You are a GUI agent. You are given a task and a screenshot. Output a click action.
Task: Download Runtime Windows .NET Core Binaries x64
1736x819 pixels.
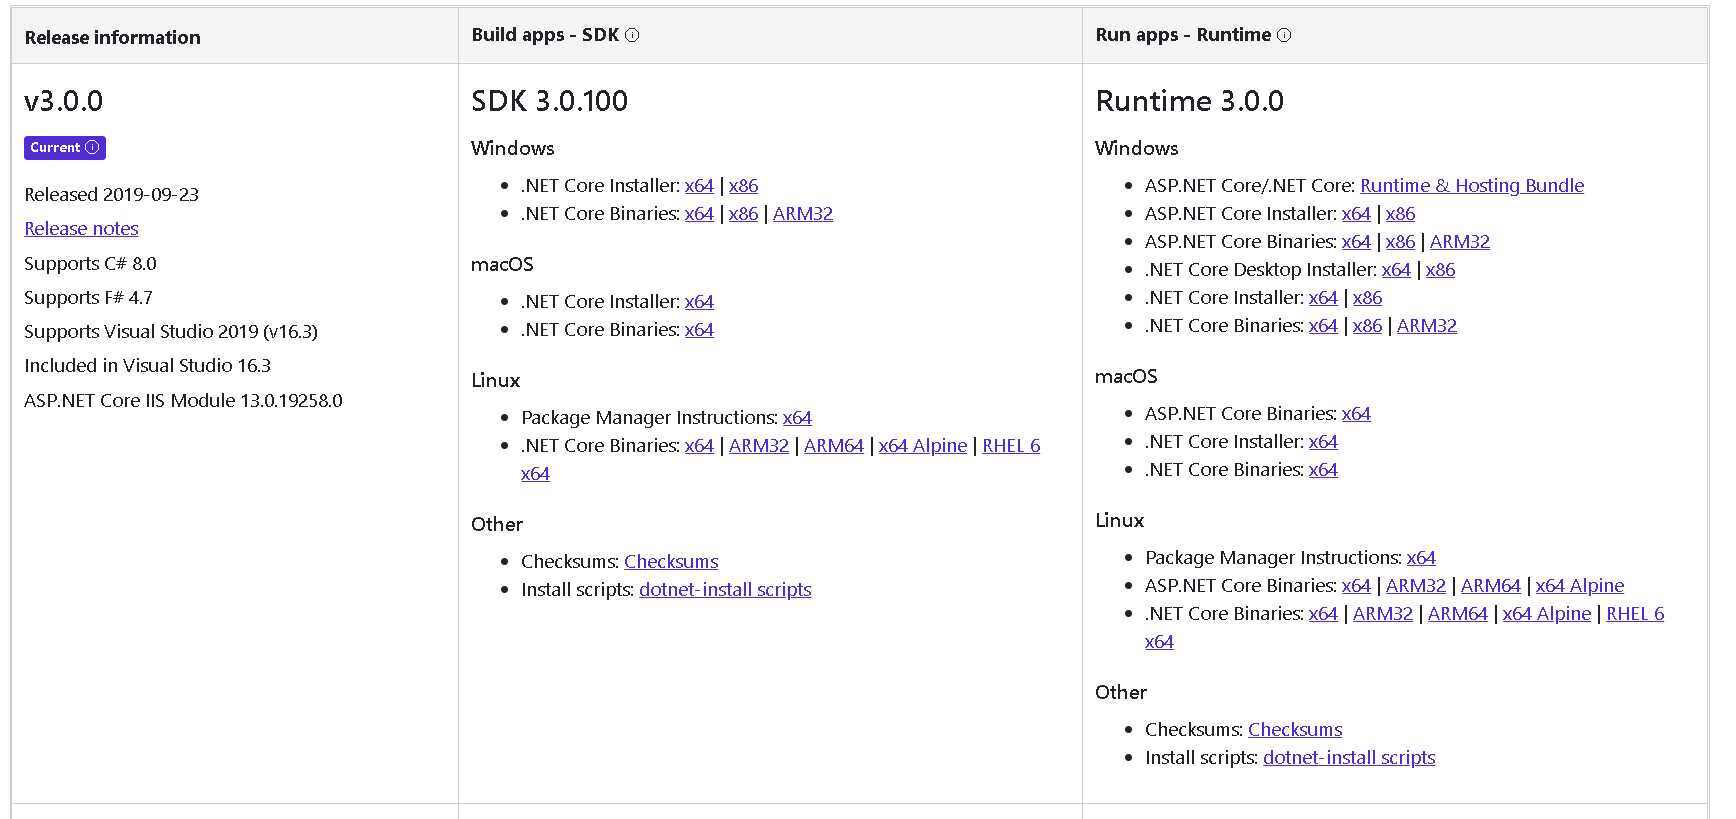[1323, 325]
